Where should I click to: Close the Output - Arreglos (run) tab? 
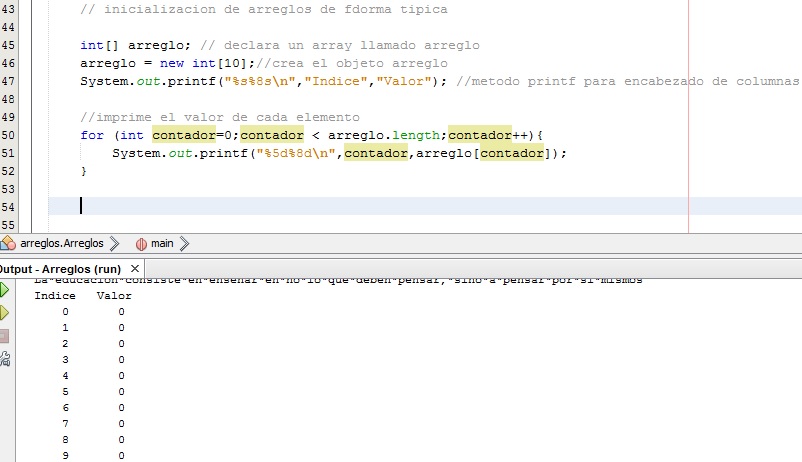click(136, 269)
